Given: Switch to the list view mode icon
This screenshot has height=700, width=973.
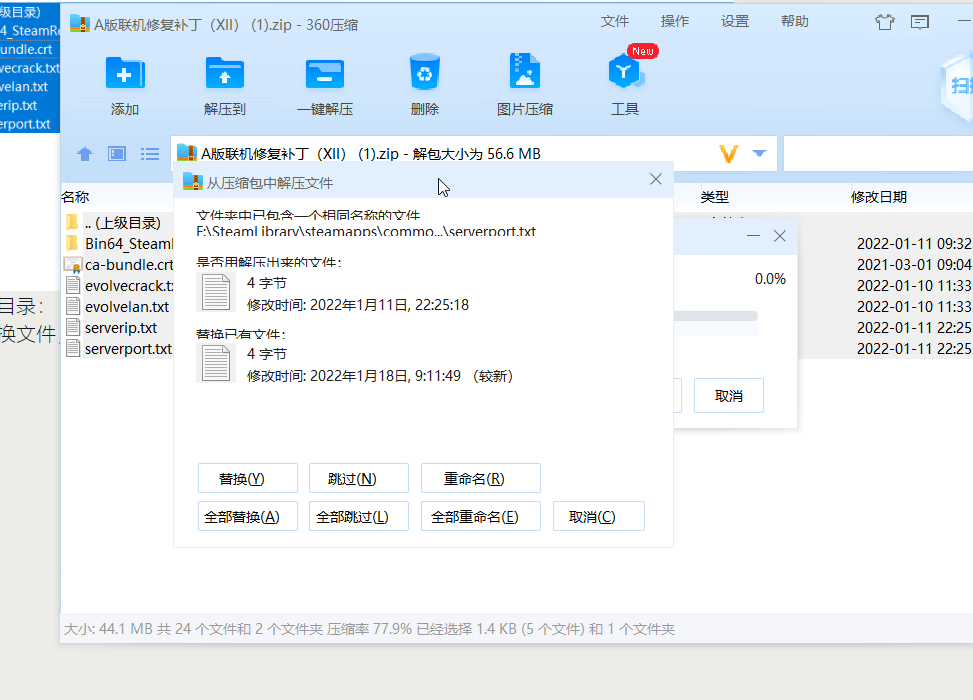Looking at the screenshot, I should (x=150, y=153).
